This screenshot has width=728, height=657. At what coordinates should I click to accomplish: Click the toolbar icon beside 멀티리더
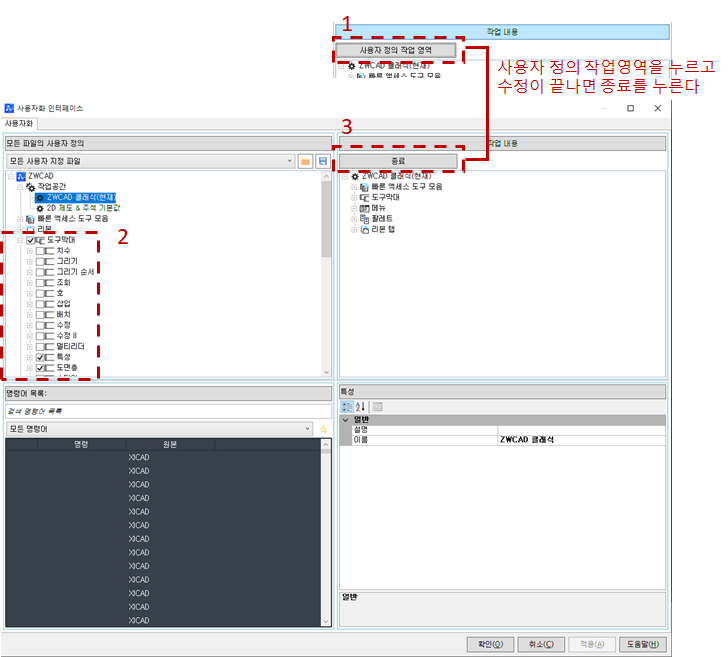pos(50,347)
